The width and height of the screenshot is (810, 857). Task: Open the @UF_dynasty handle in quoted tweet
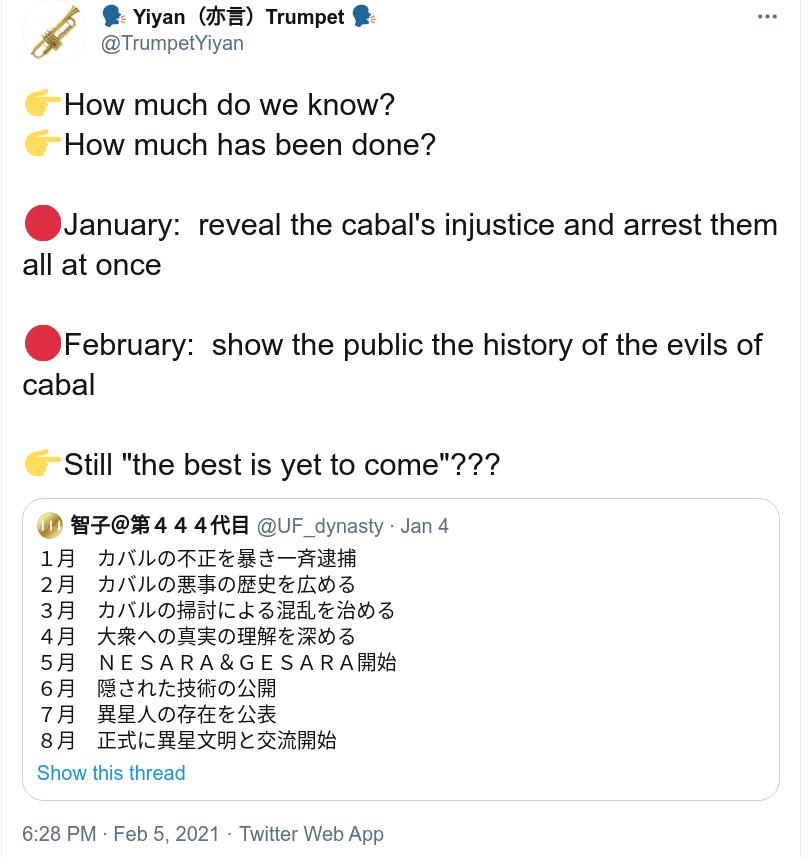pyautogui.click(x=320, y=526)
